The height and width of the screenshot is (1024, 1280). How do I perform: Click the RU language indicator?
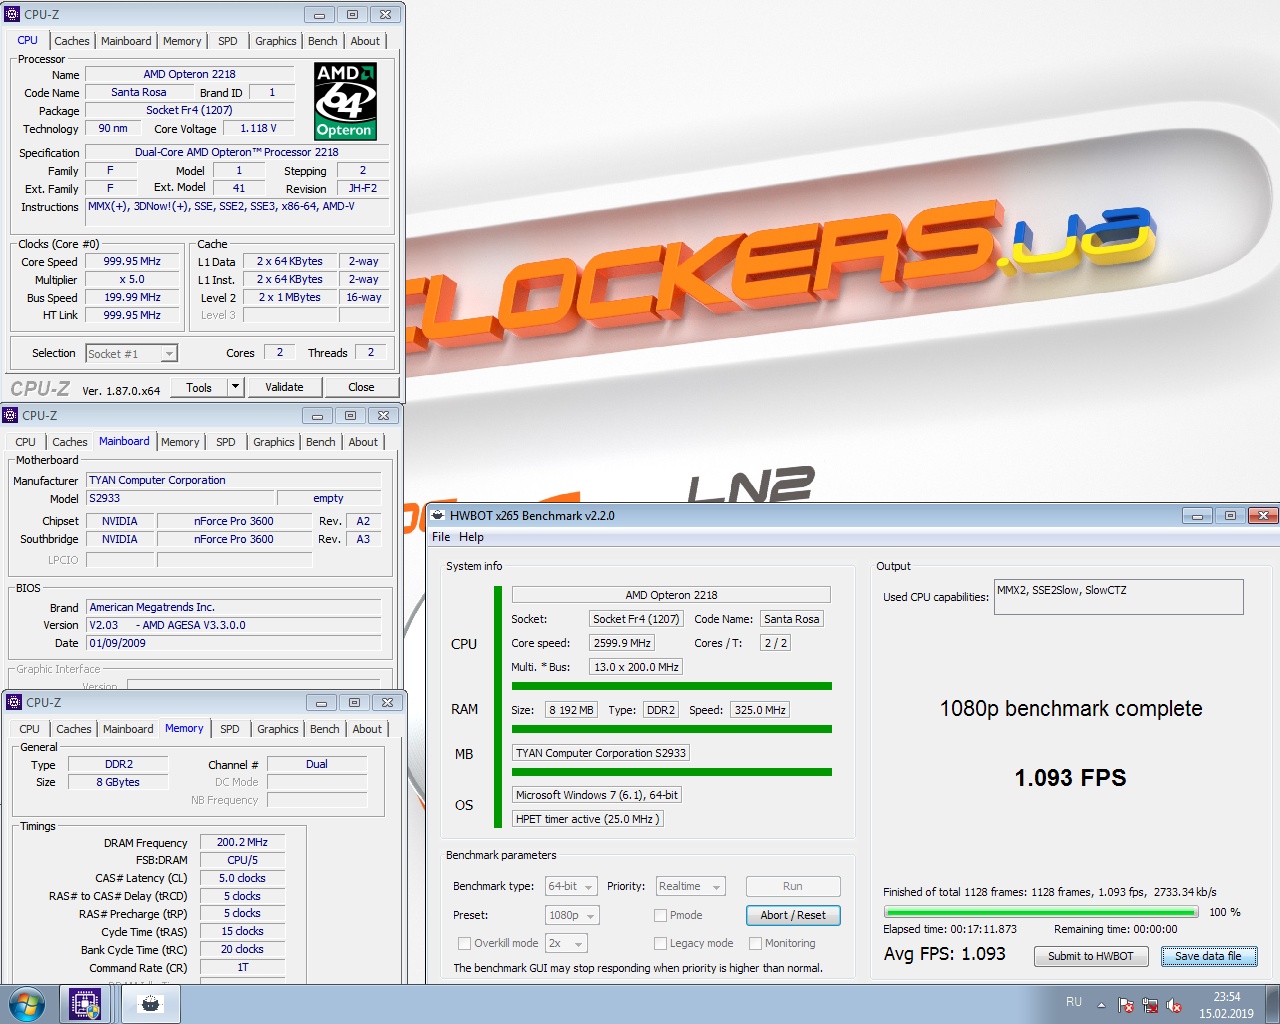(1073, 1001)
